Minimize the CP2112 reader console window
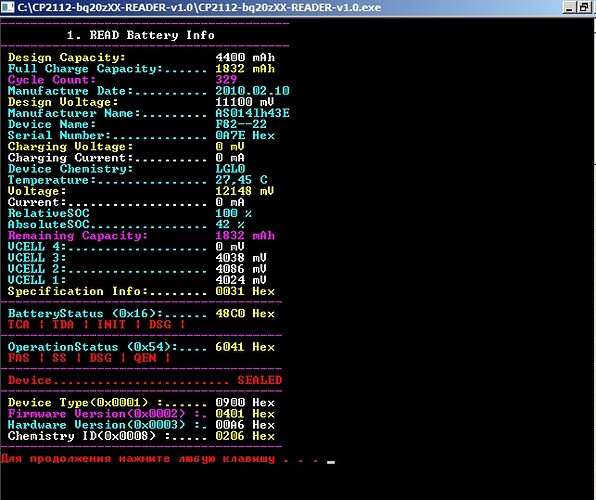The image size is (596, 500). [569, 7]
